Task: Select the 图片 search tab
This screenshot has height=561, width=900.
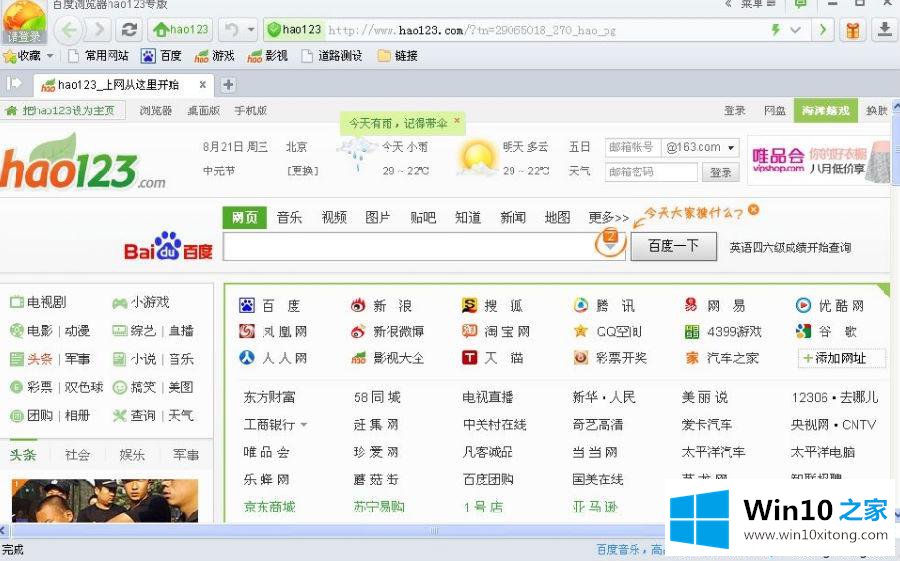Action: coord(378,218)
